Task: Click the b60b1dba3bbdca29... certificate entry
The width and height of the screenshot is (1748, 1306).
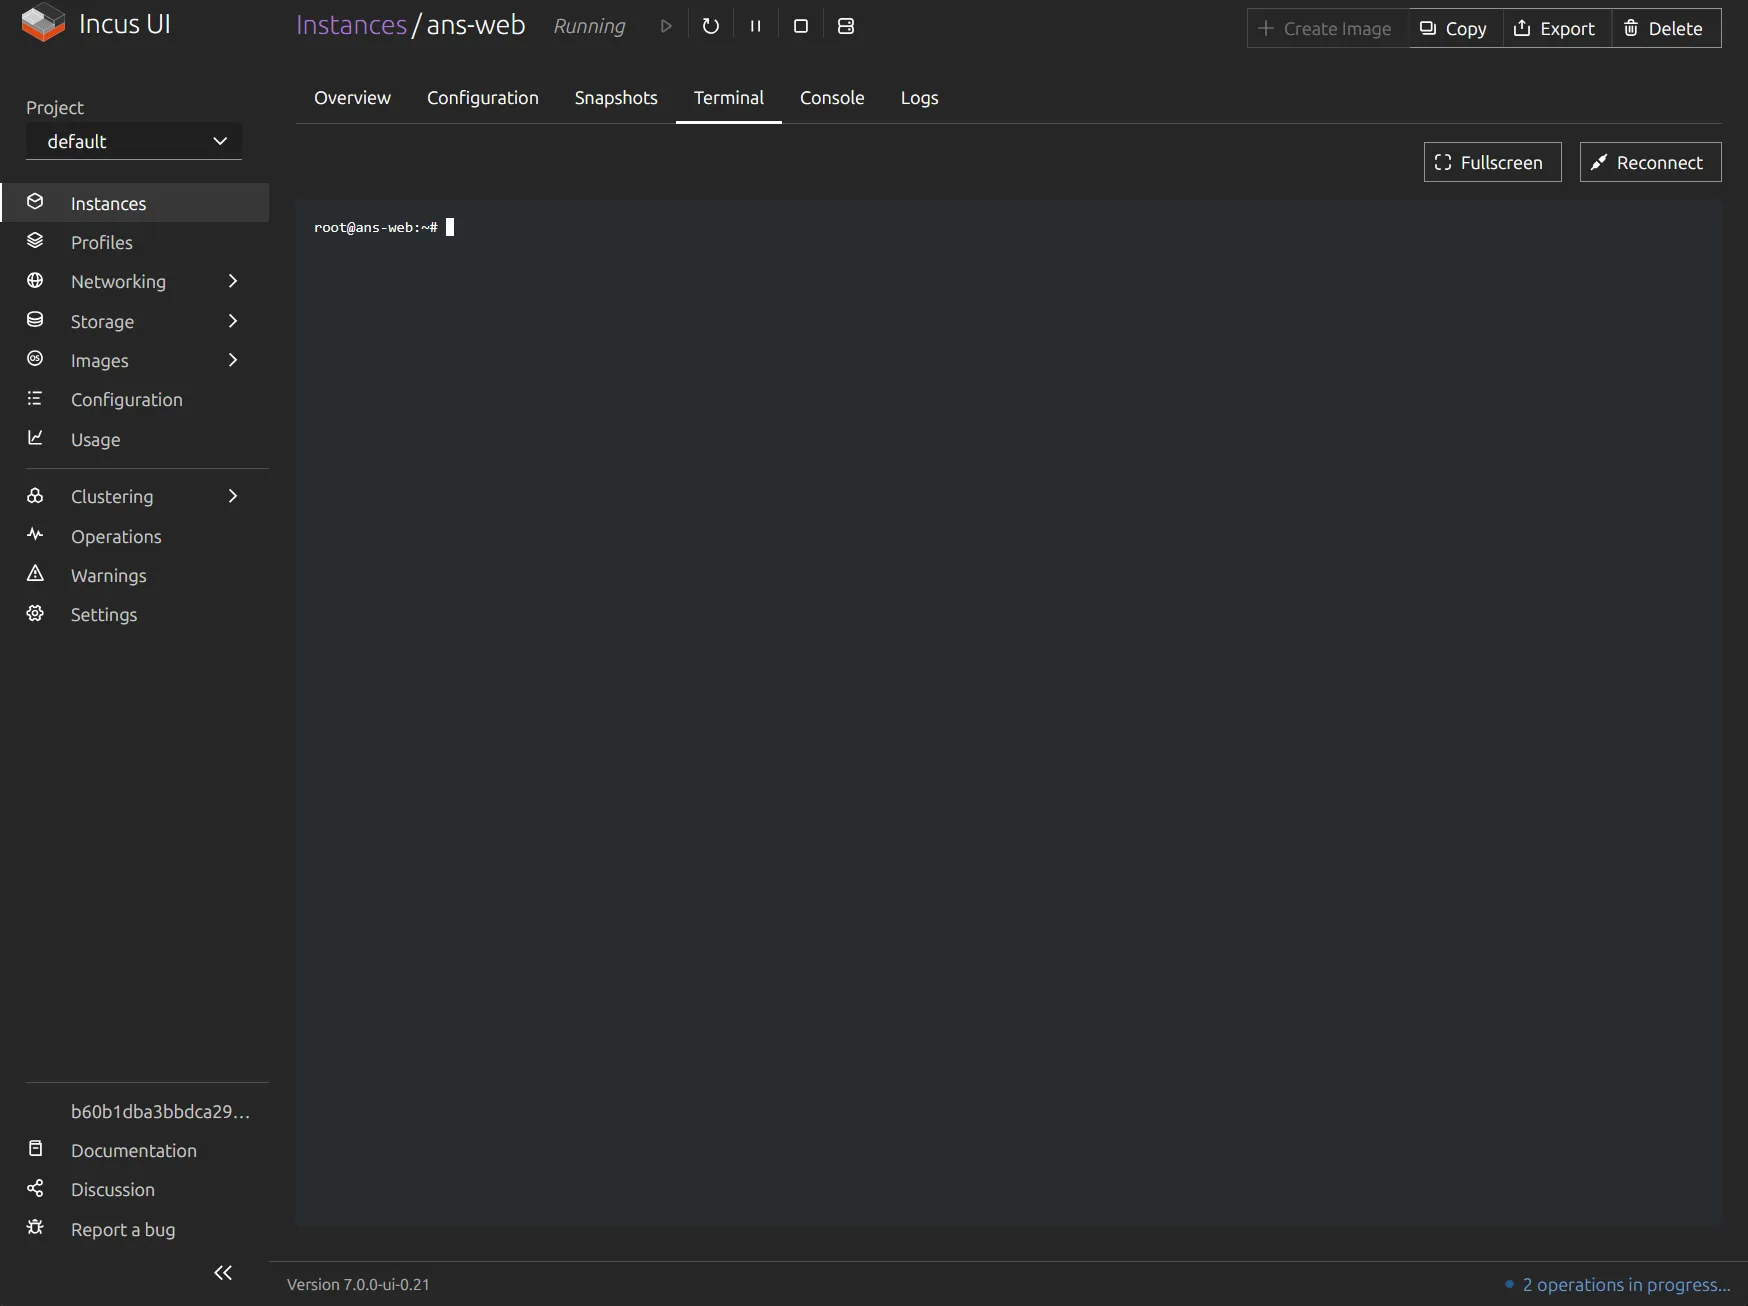Action: [160, 1111]
